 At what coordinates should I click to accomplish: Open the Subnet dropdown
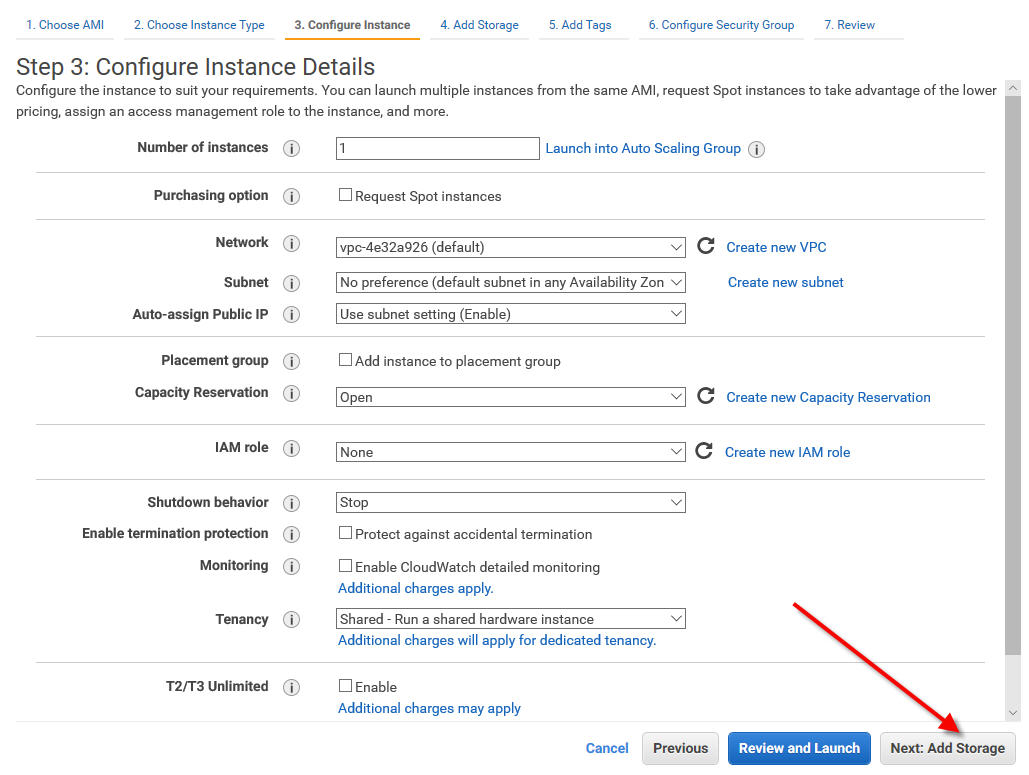pyautogui.click(x=511, y=283)
